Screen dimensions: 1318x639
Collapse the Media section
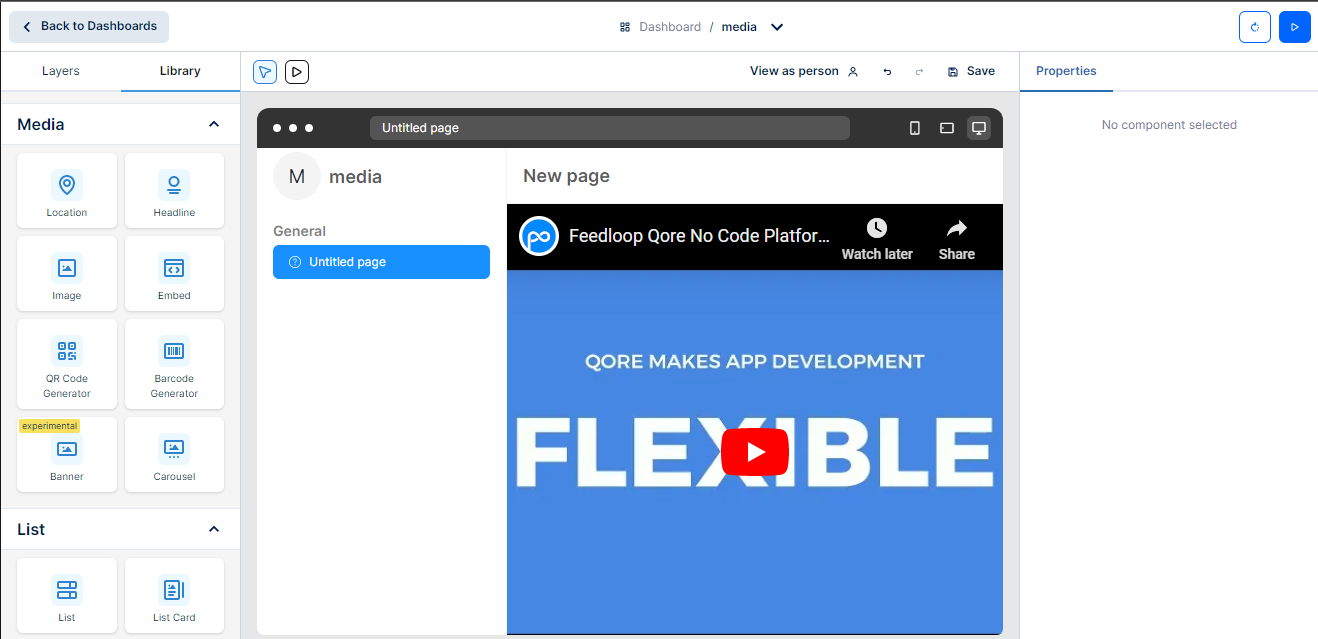[x=213, y=124]
